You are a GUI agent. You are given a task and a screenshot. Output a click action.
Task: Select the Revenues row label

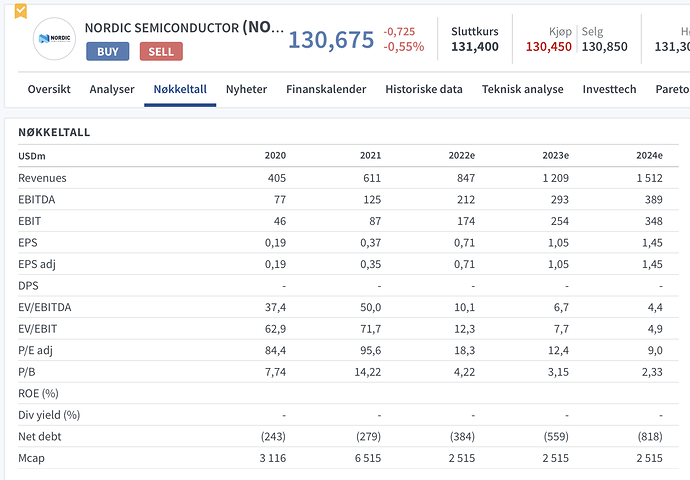pyautogui.click(x=41, y=178)
